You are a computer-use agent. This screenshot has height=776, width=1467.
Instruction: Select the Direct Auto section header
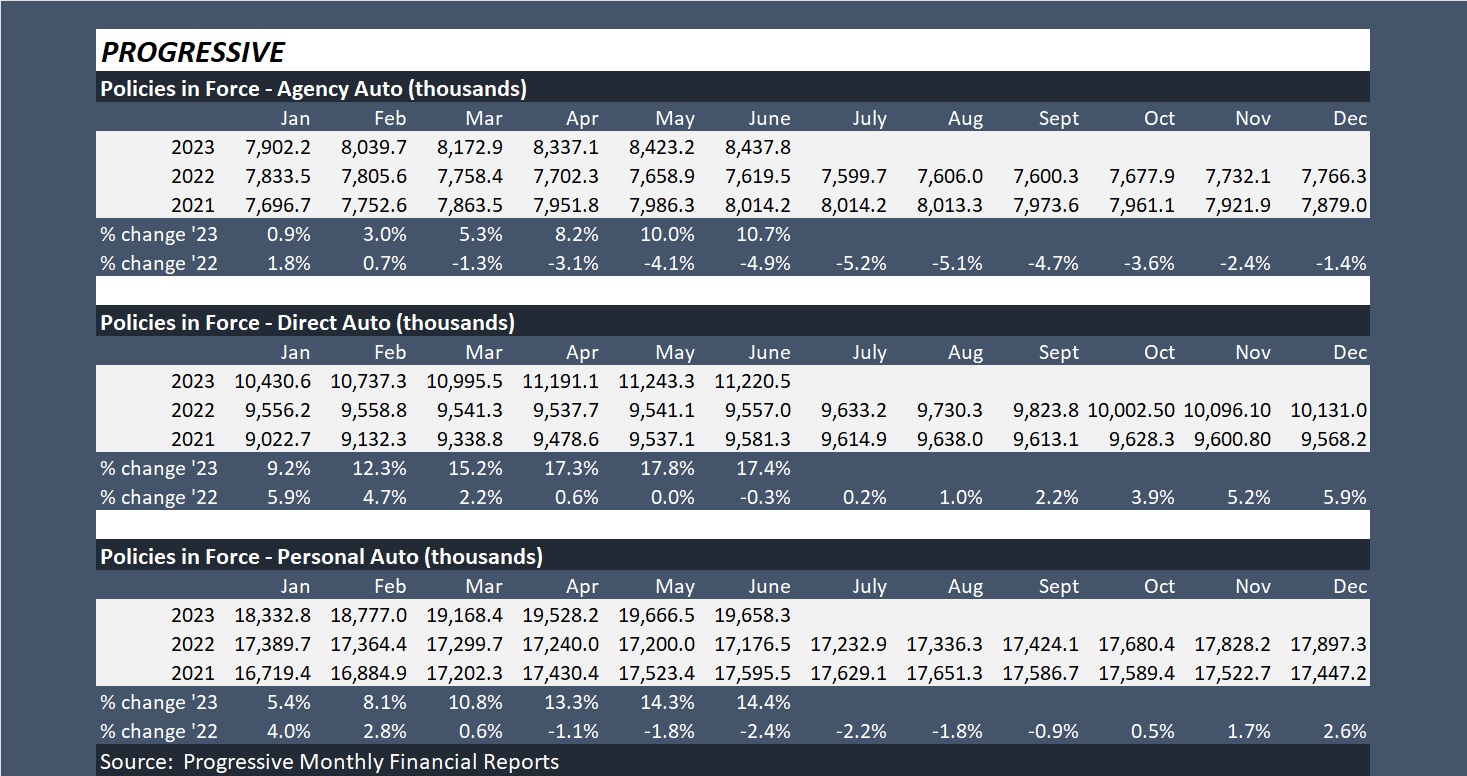tap(307, 322)
